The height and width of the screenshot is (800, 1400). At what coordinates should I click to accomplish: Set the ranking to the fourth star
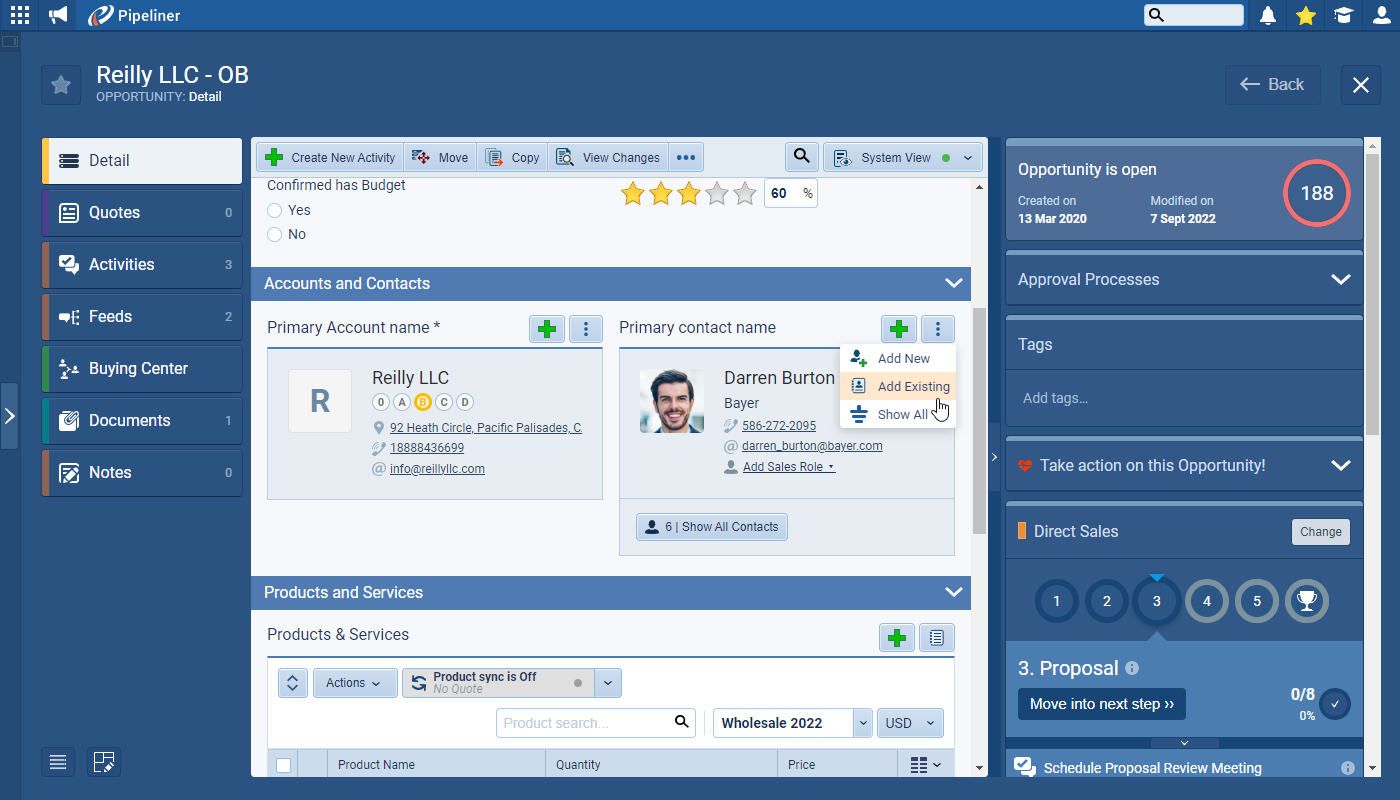click(x=716, y=193)
